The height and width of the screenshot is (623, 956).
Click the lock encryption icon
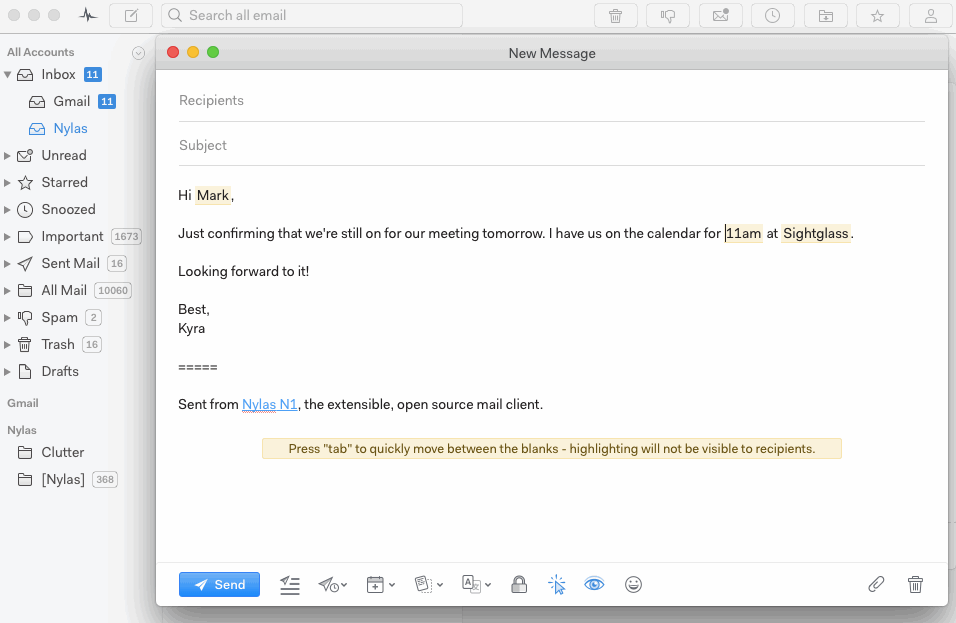point(519,585)
